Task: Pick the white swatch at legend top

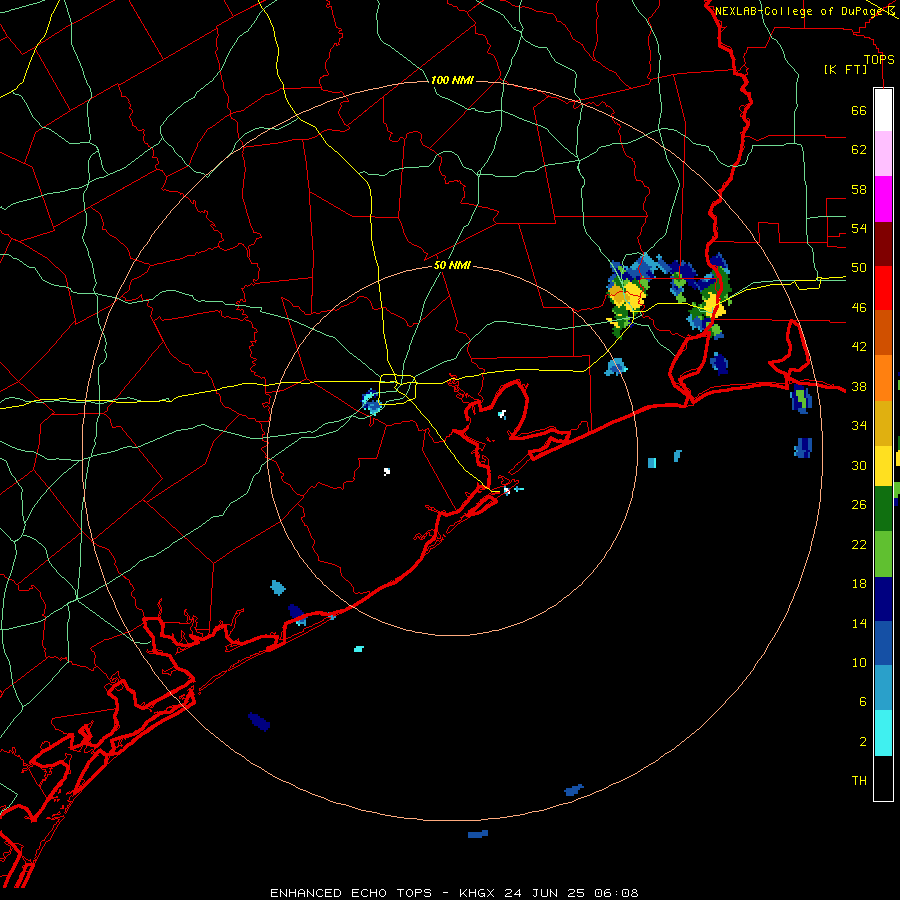Action: (x=883, y=110)
